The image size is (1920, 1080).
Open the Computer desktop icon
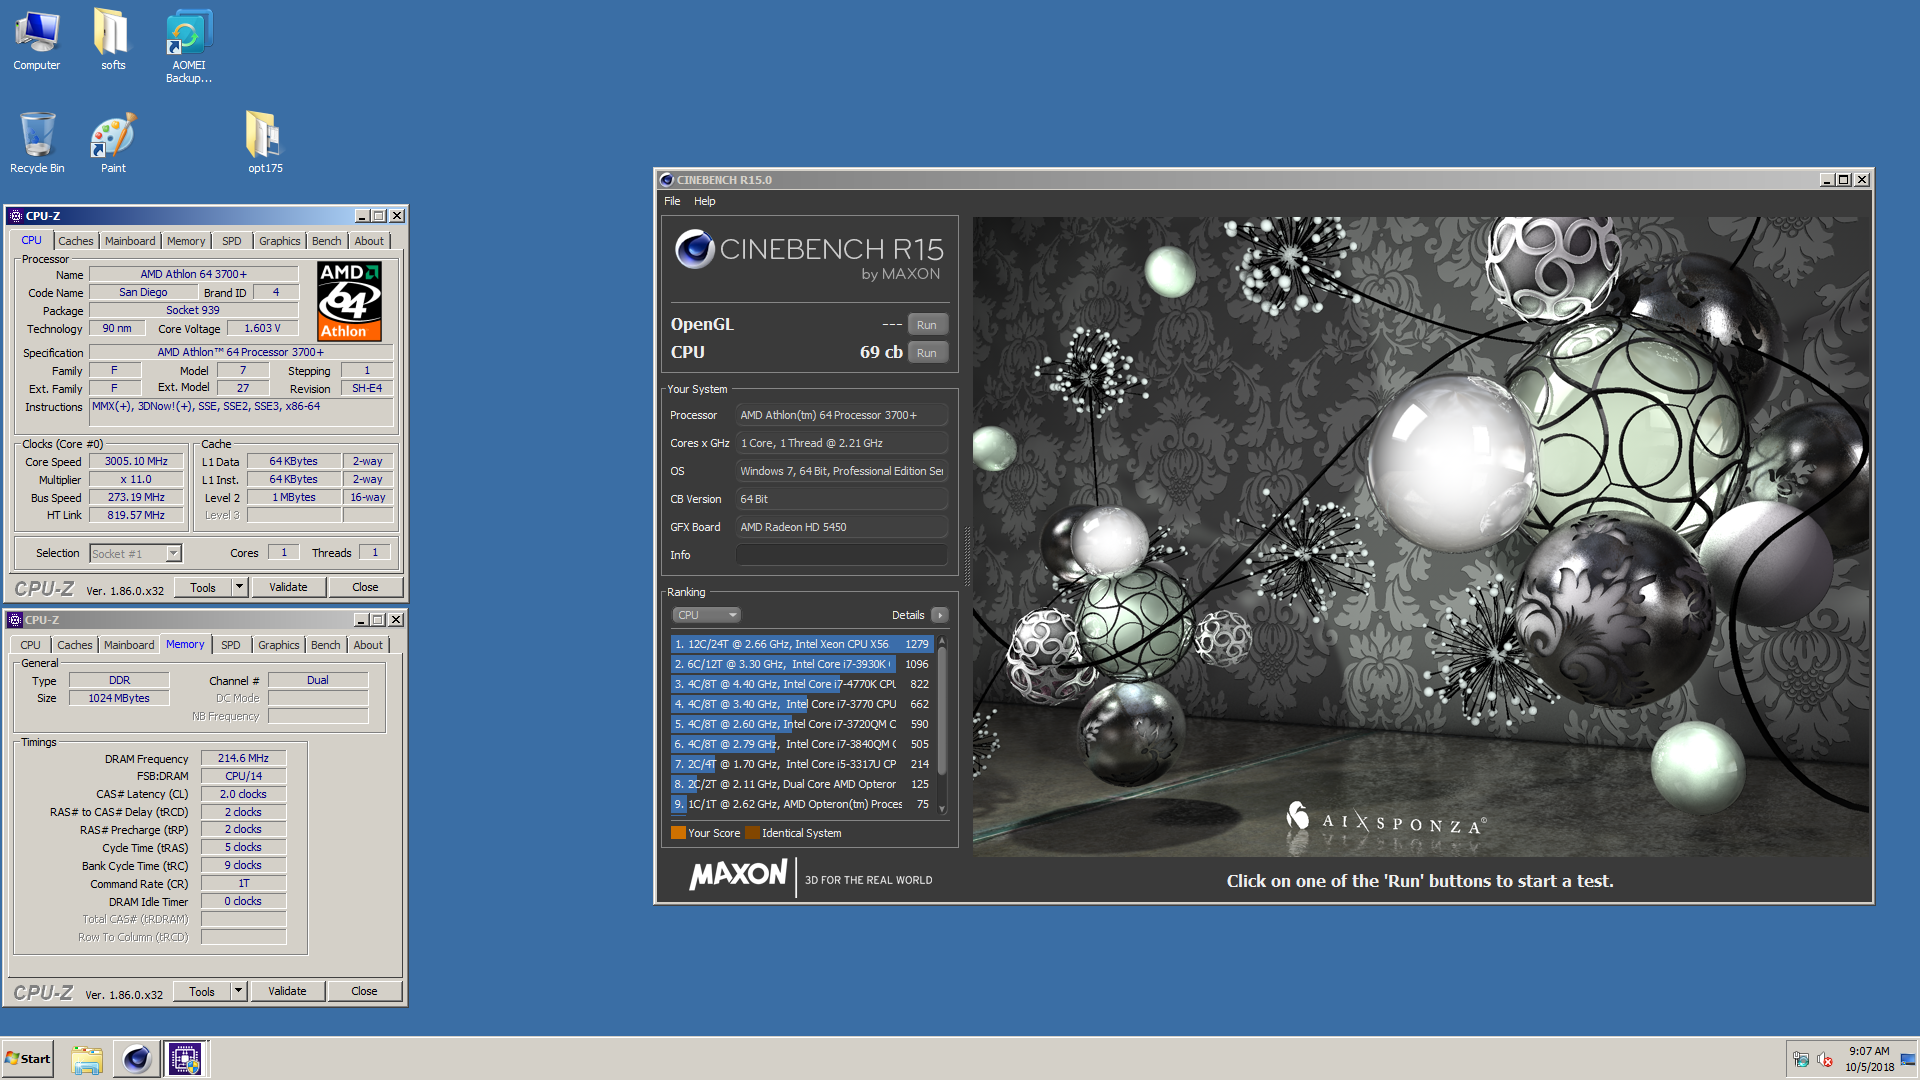coord(37,40)
